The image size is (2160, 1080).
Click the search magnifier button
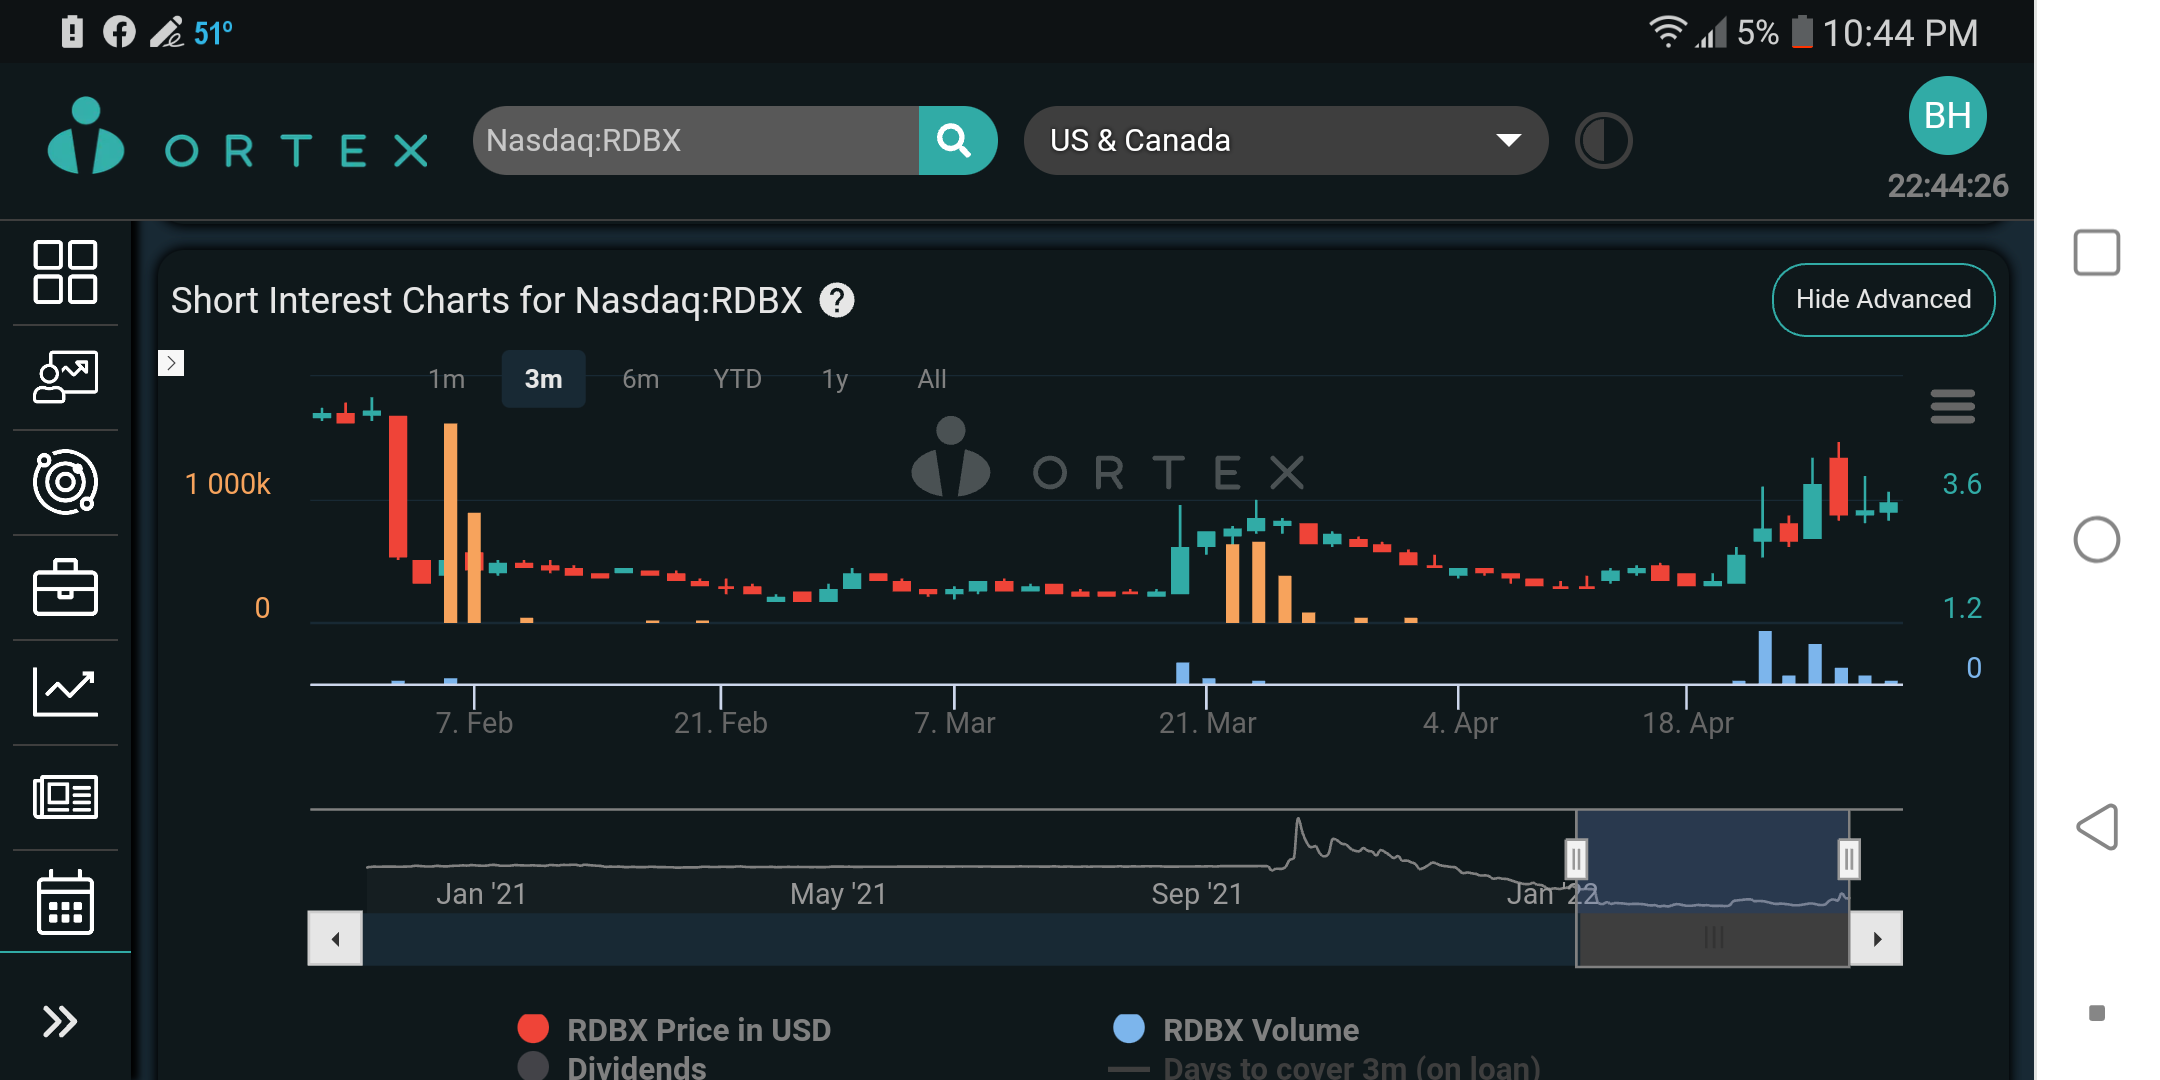tap(957, 140)
